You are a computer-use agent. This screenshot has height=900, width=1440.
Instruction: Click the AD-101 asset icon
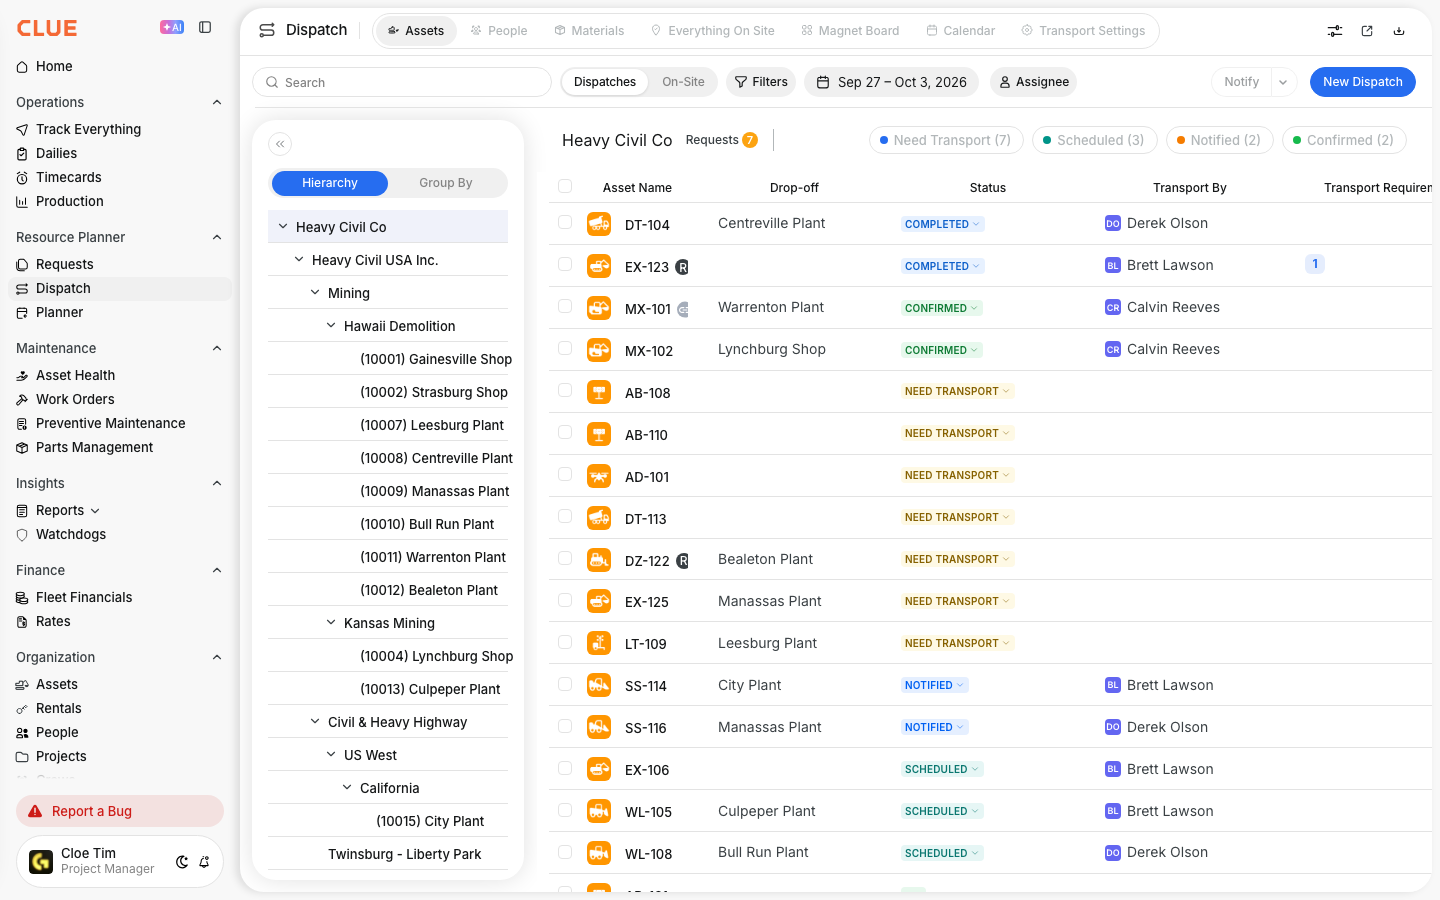[x=599, y=476]
